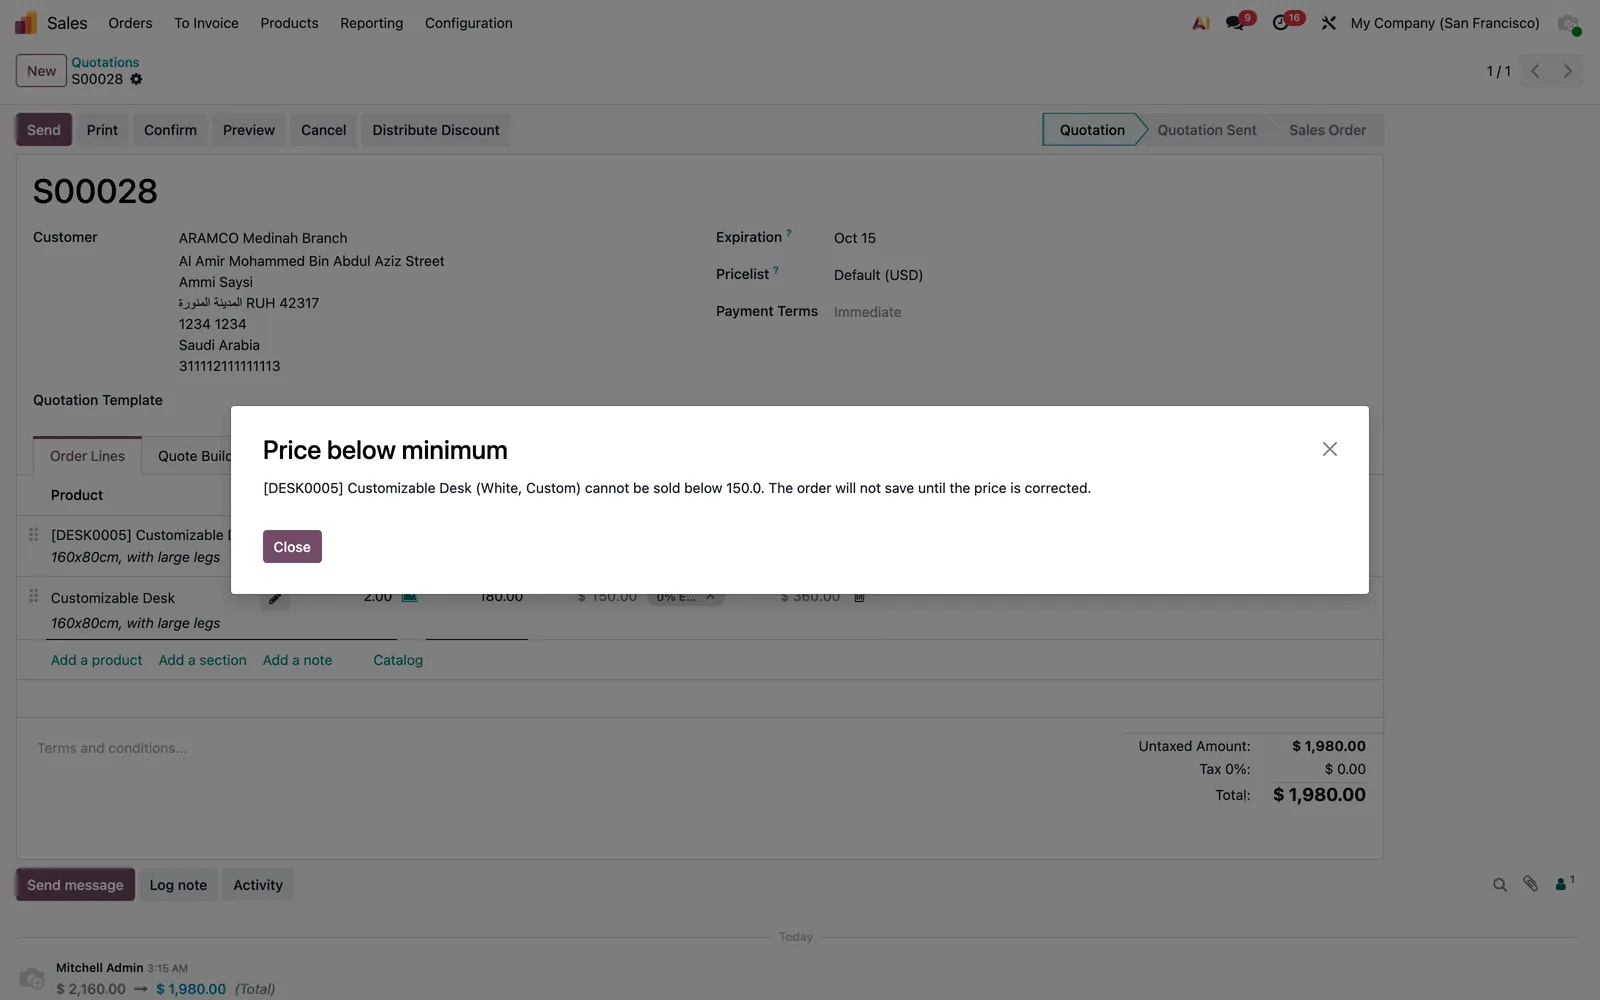
Task: Open the Odoo Sales app home icon
Action: (x=26, y=23)
